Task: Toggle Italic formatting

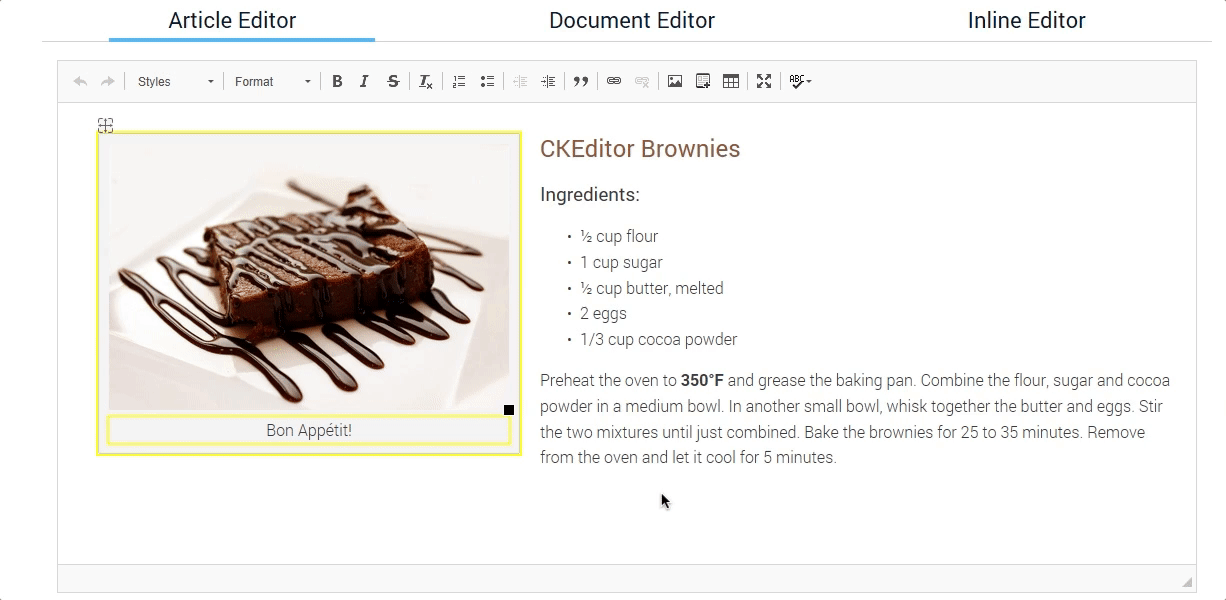Action: click(x=364, y=82)
